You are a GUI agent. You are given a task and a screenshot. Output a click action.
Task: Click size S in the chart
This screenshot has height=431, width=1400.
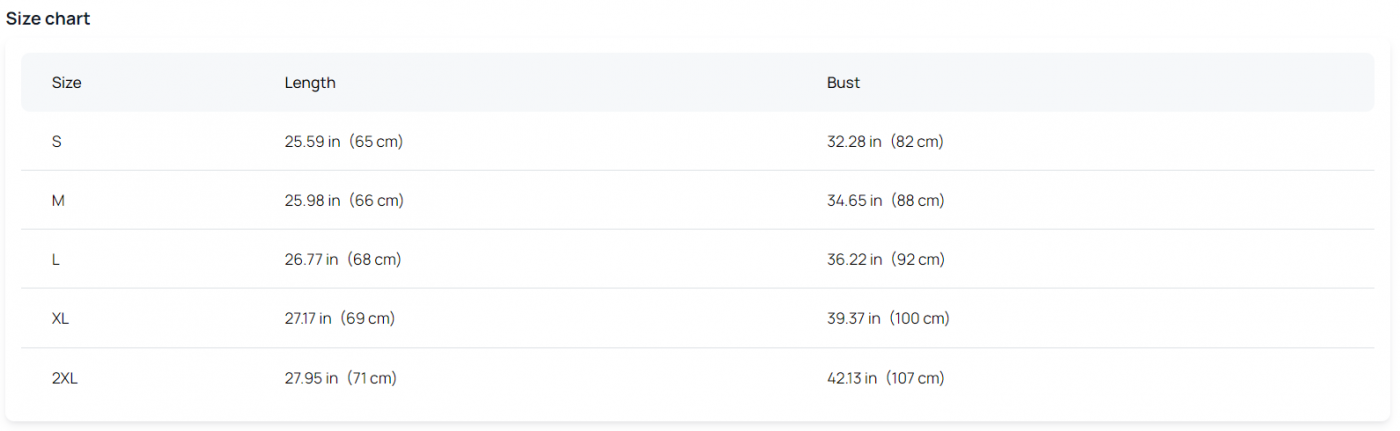click(56, 142)
